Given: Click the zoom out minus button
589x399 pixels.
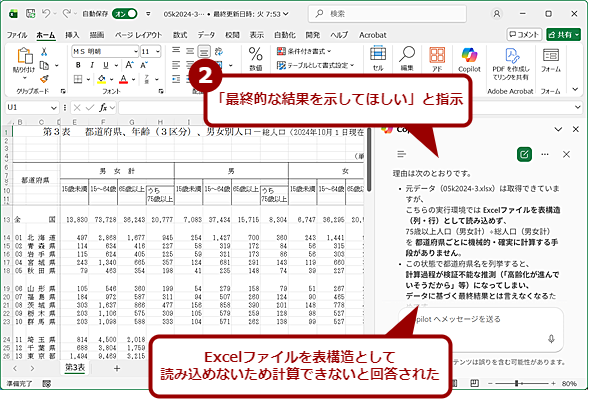Looking at the screenshot, I should 490,384.
